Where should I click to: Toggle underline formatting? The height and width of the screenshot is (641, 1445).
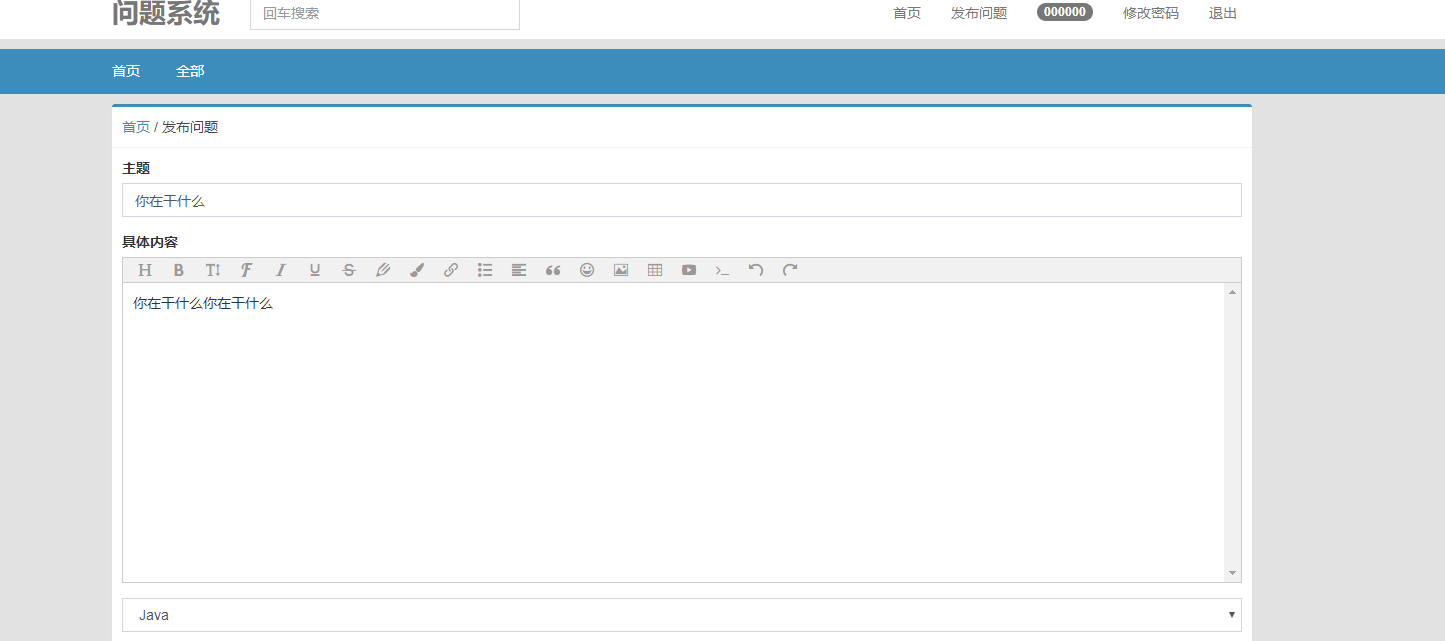[x=315, y=270]
